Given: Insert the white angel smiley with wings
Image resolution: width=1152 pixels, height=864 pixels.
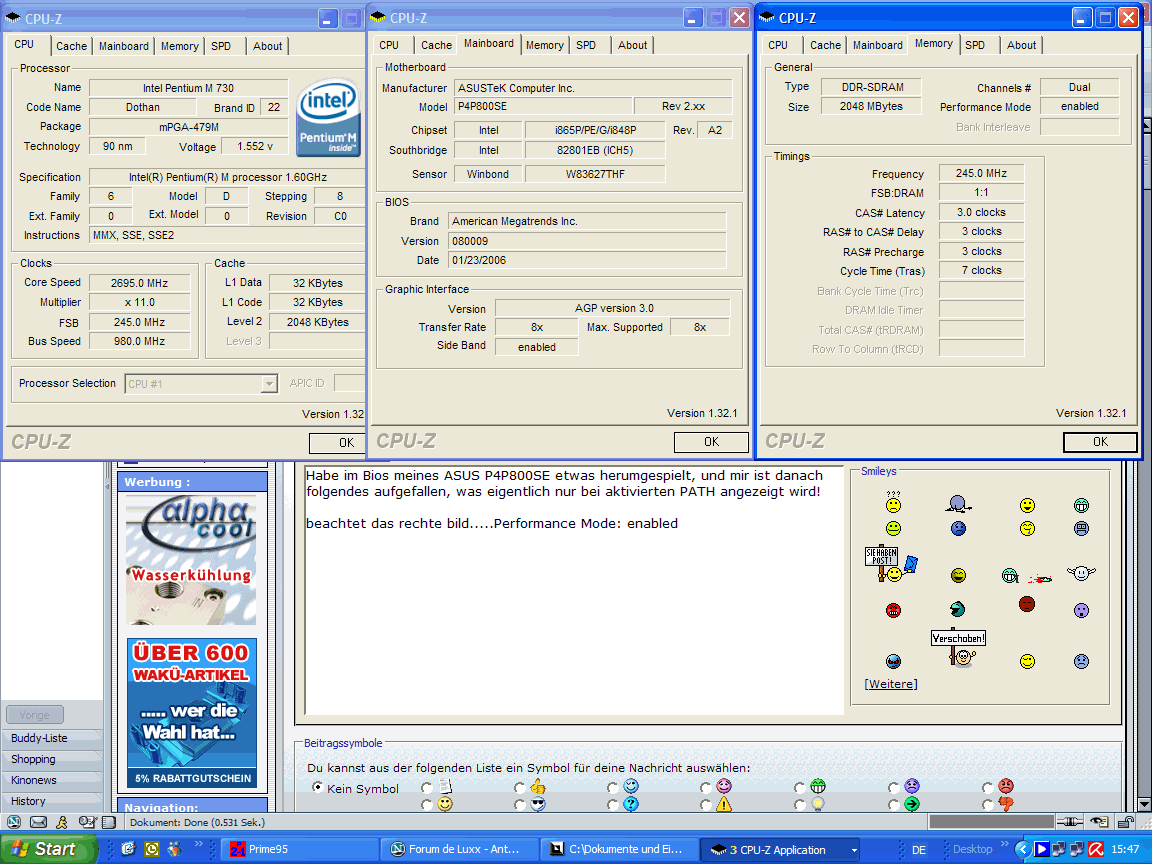Looking at the screenshot, I should tap(1081, 572).
